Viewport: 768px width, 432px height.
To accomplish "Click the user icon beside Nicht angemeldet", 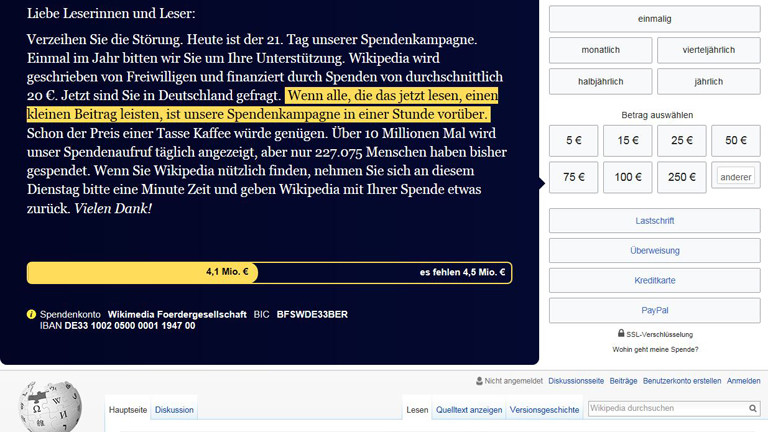I will 479,381.
